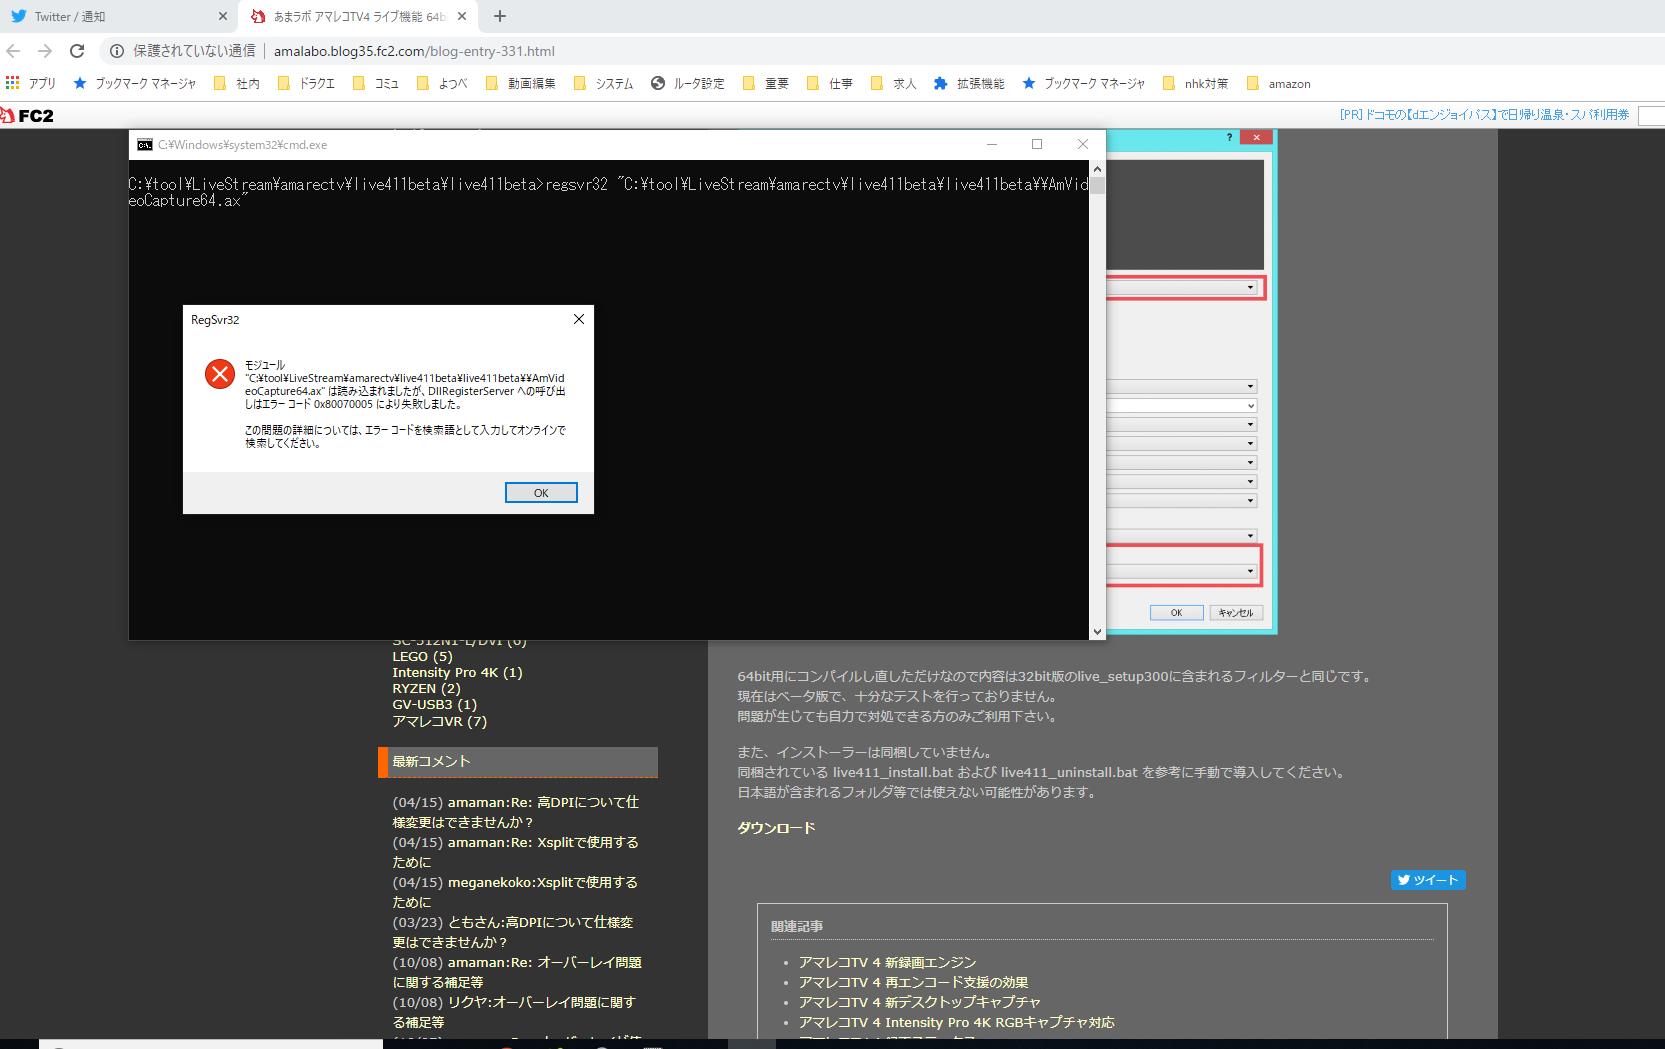Click OK in the settings dialog image
The height and width of the screenshot is (1049, 1665).
[x=1176, y=613]
